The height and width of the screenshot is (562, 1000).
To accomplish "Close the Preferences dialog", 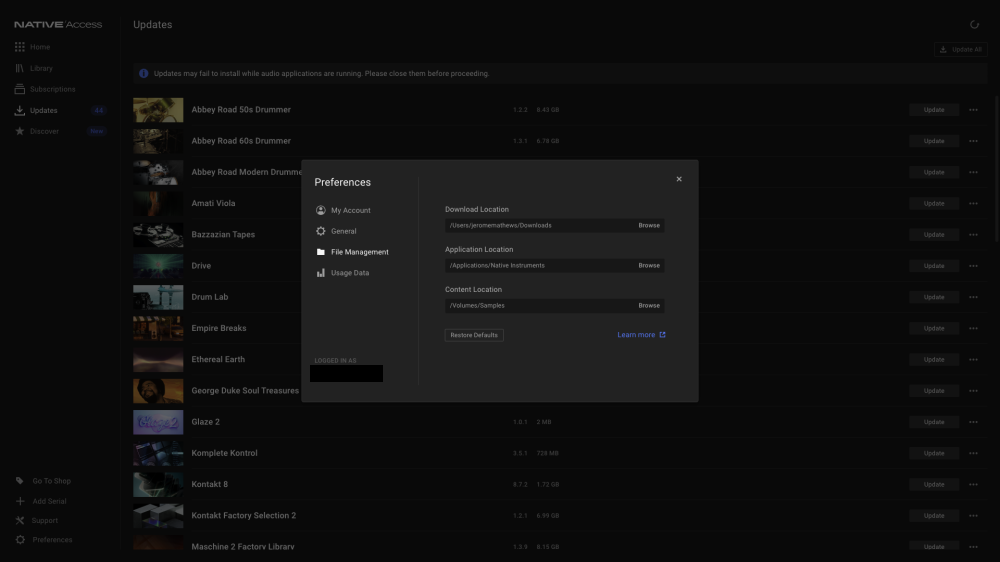I will pyautogui.click(x=679, y=179).
